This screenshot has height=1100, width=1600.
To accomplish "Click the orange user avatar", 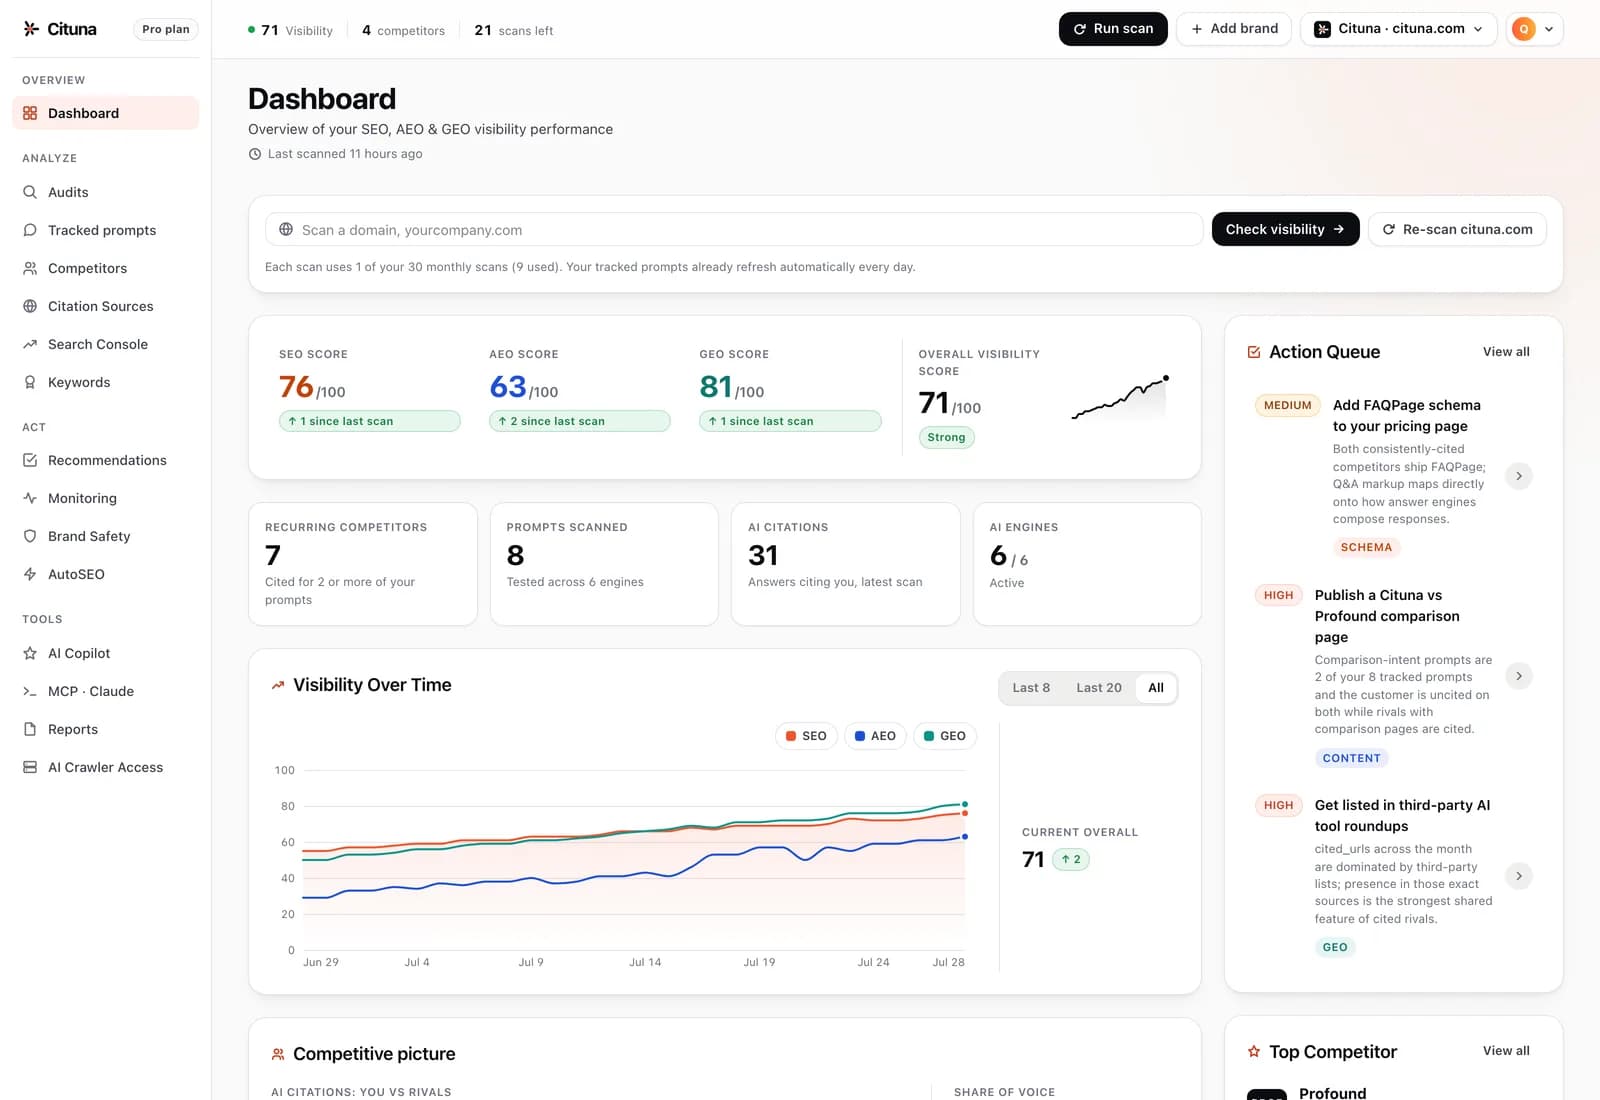I will (1523, 29).
